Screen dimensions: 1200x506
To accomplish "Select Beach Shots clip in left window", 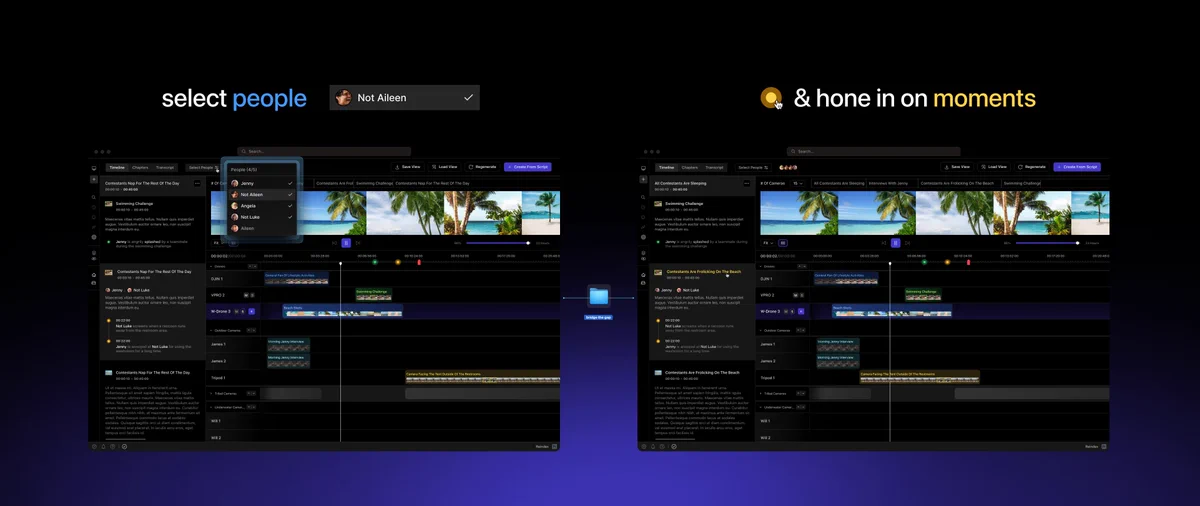I will coord(343,312).
